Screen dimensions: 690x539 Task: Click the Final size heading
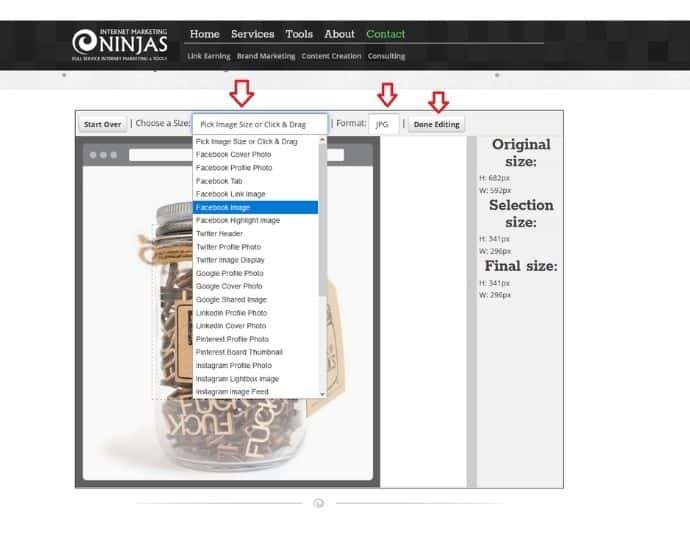click(521, 266)
